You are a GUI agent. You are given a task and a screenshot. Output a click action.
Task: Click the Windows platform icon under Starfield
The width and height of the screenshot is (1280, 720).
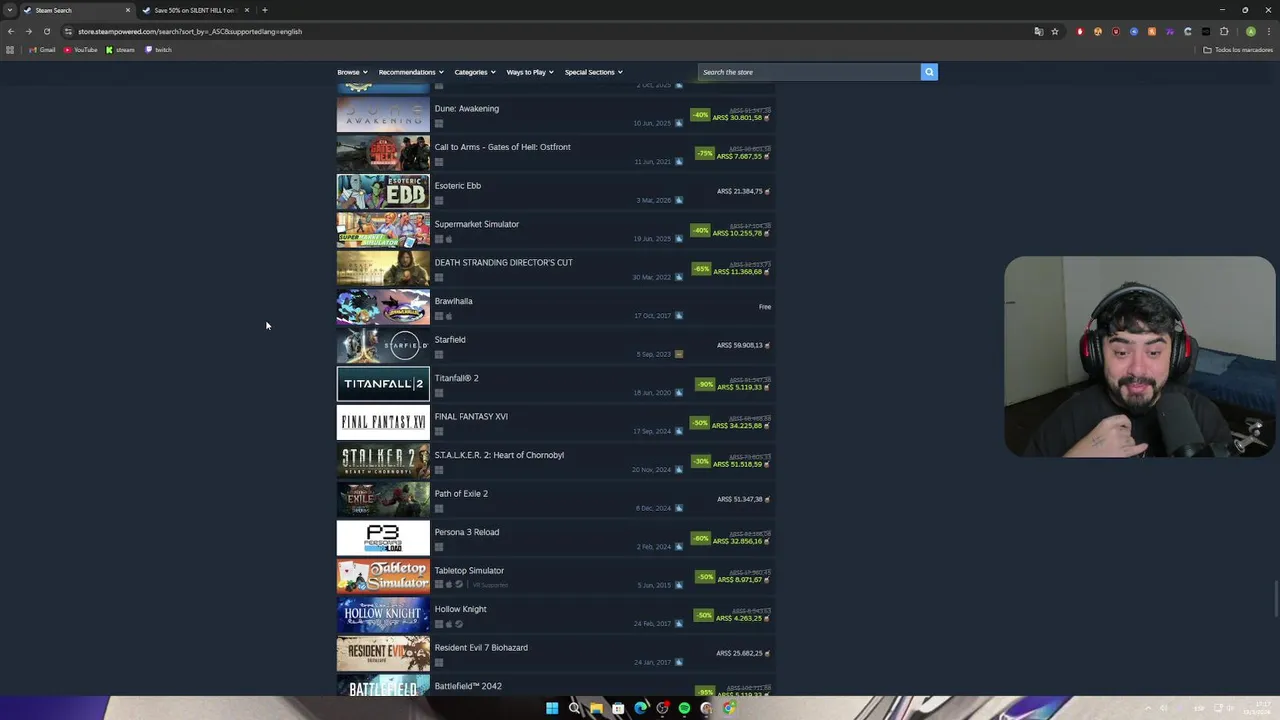[x=439, y=355]
